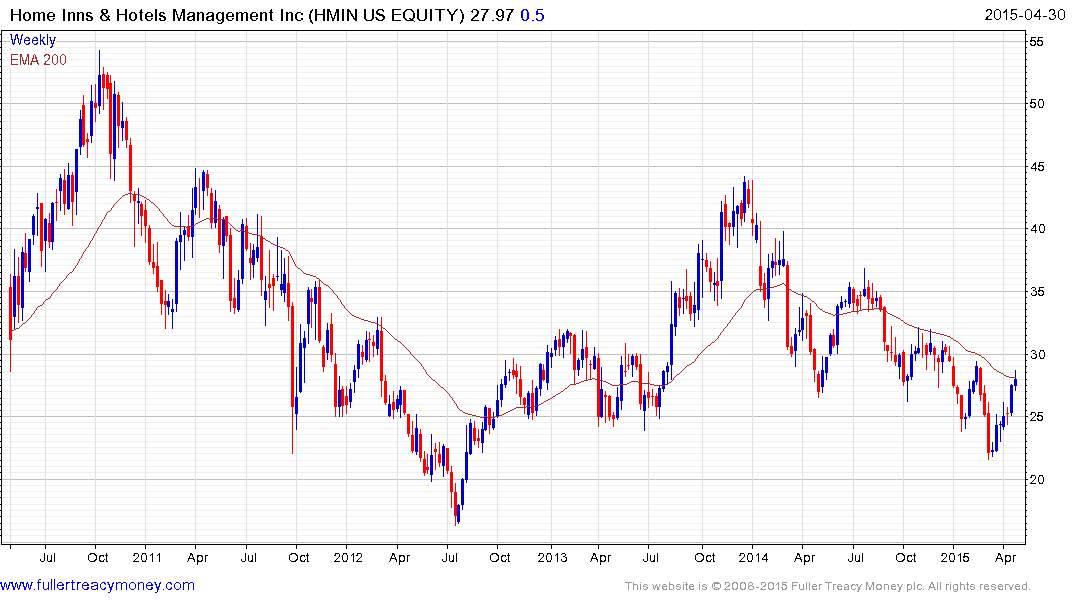Select the EMA 200 legend label
1075x600 pixels.
41,59
